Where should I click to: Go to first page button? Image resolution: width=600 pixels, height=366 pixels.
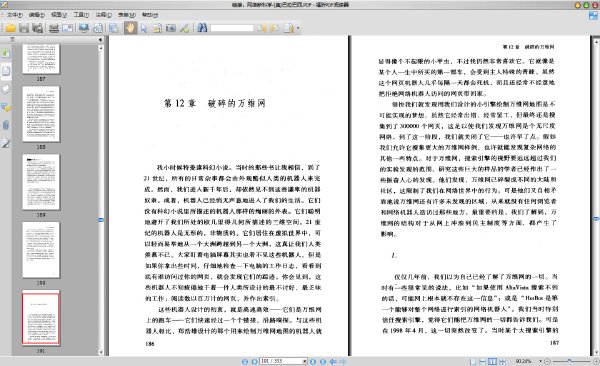[x=245, y=361]
